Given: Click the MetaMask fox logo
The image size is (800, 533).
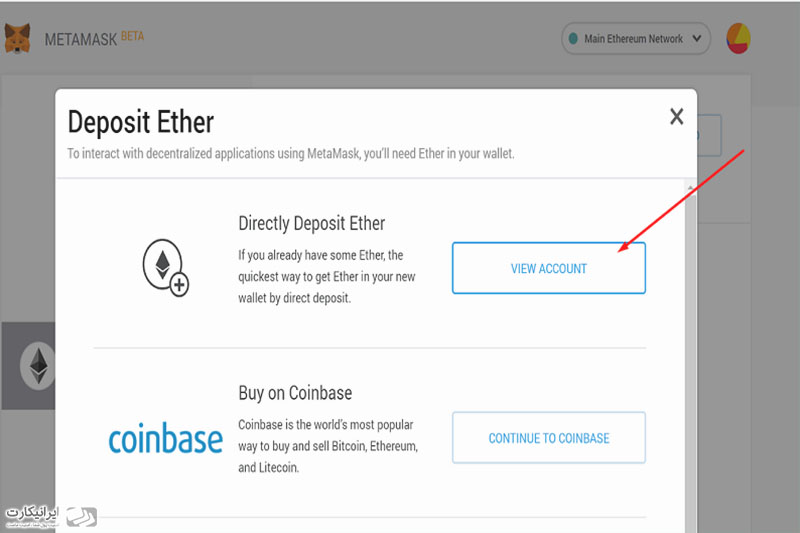Looking at the screenshot, I should coord(17,38).
